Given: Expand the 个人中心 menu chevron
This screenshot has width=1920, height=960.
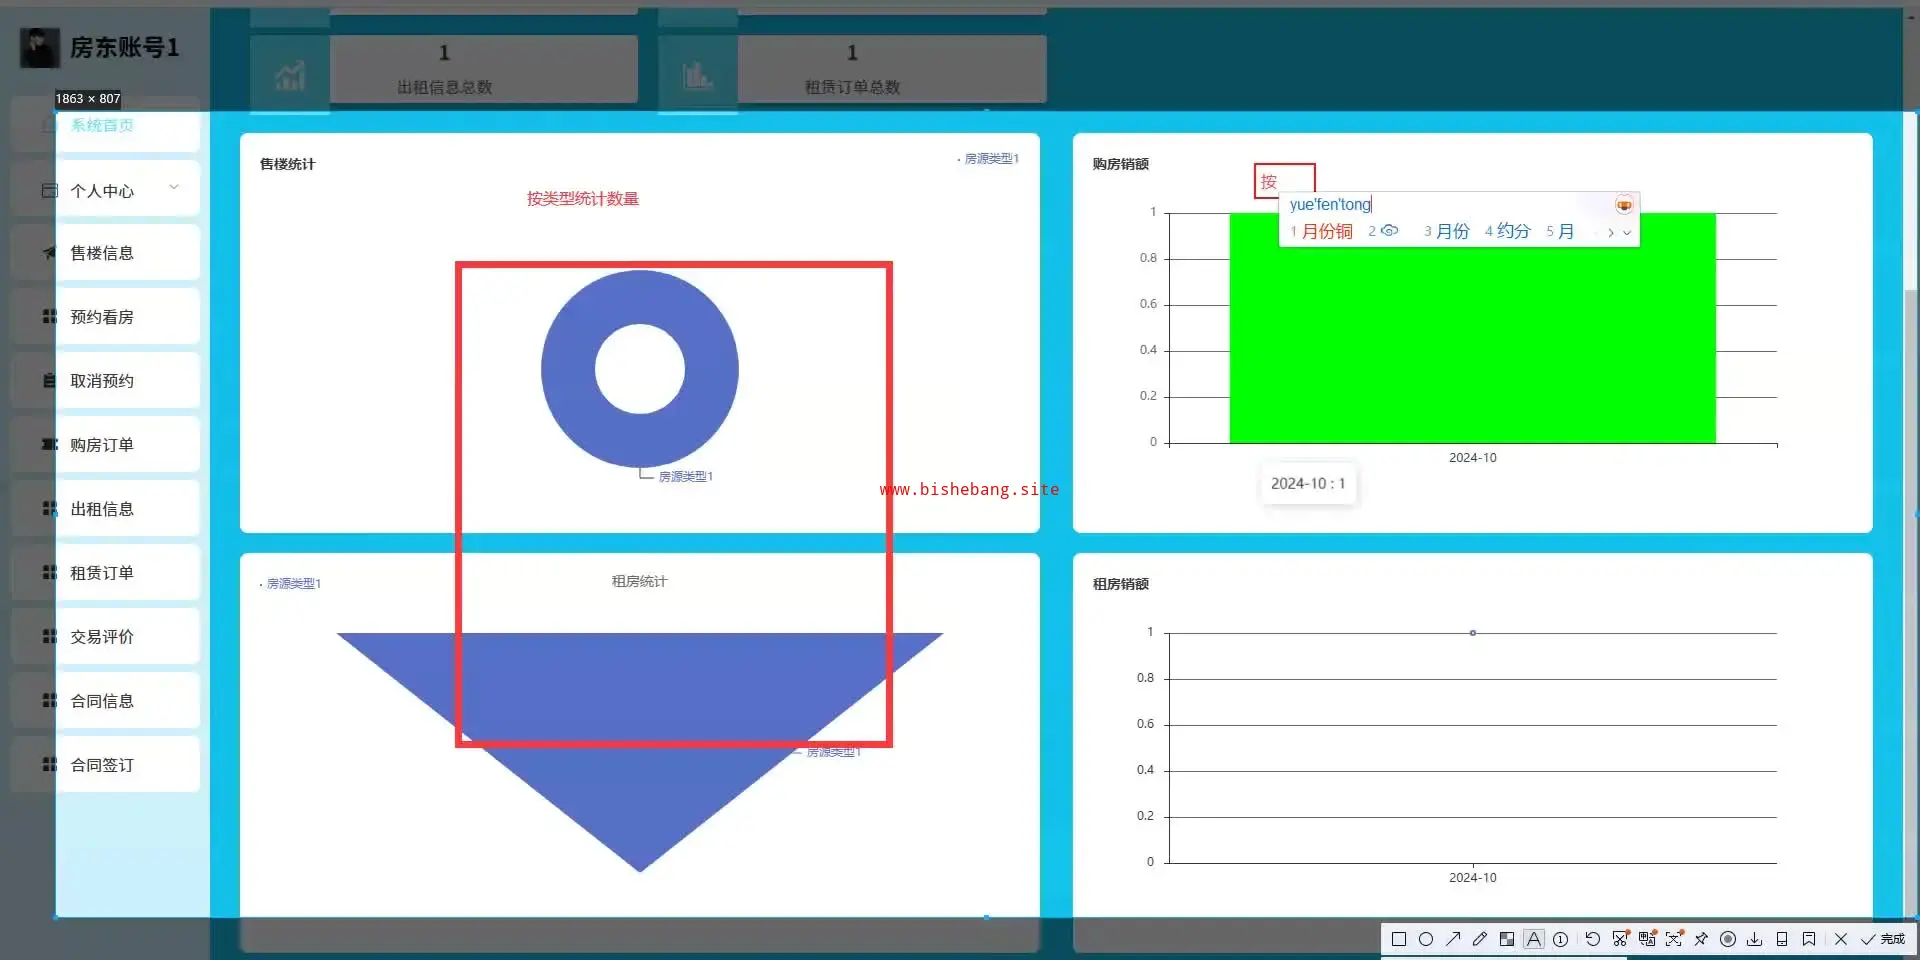Looking at the screenshot, I should pos(174,187).
